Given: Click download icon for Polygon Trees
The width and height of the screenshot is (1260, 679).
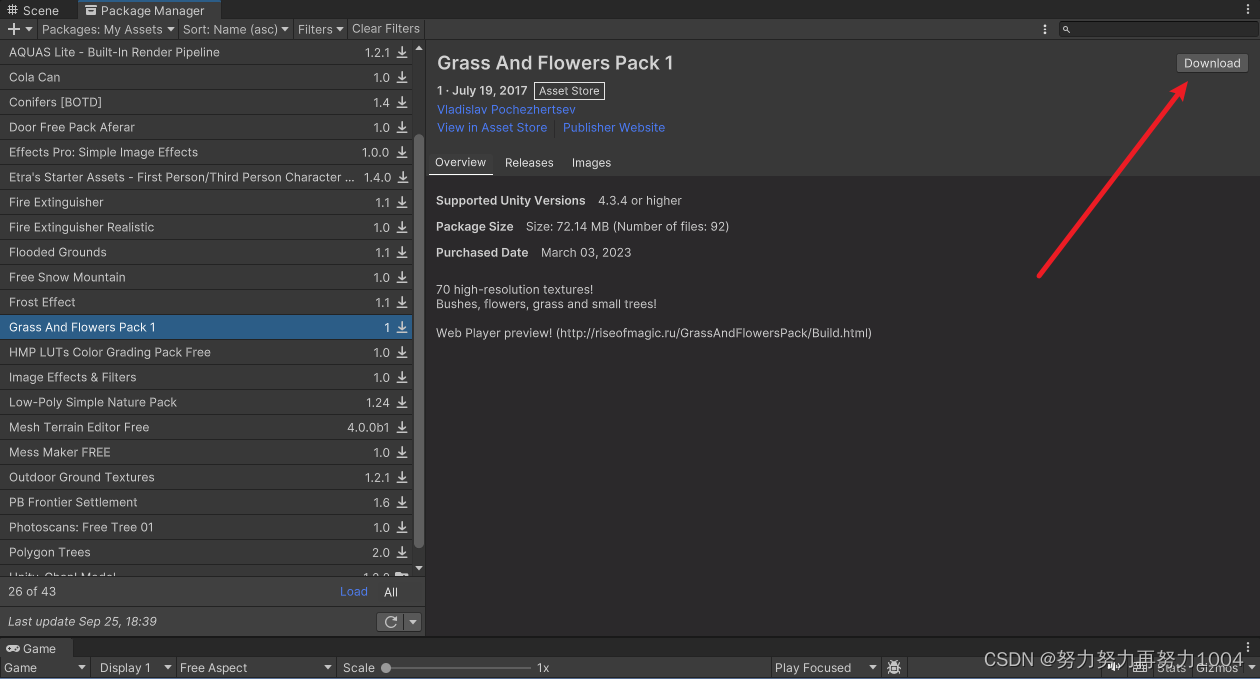Looking at the screenshot, I should pos(402,552).
